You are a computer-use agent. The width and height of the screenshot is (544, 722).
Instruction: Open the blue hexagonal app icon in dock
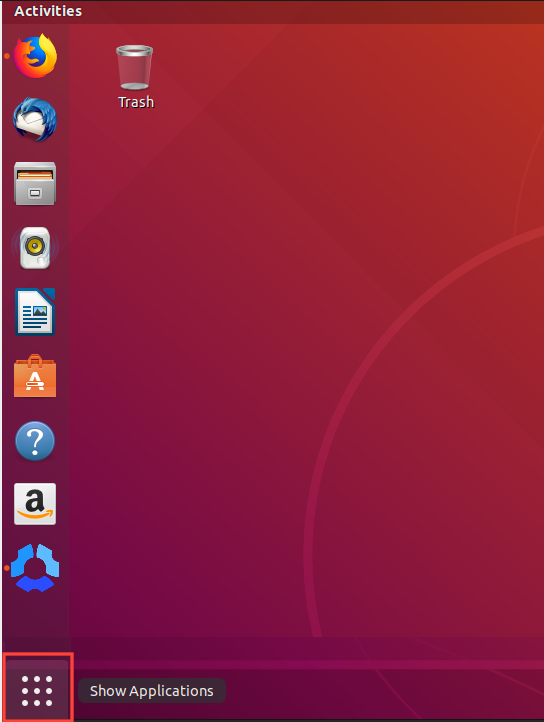click(x=35, y=568)
